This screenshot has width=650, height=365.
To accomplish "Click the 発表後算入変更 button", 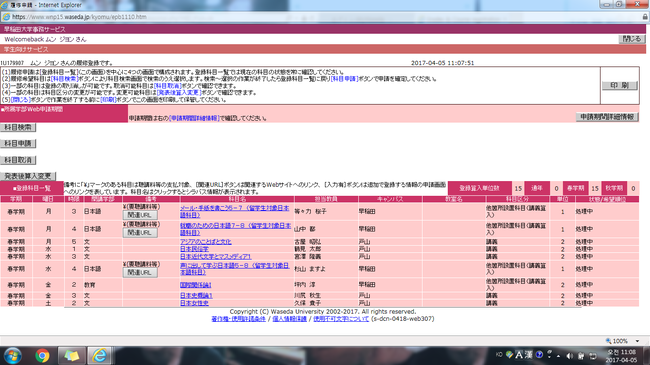I will coord(28,176).
